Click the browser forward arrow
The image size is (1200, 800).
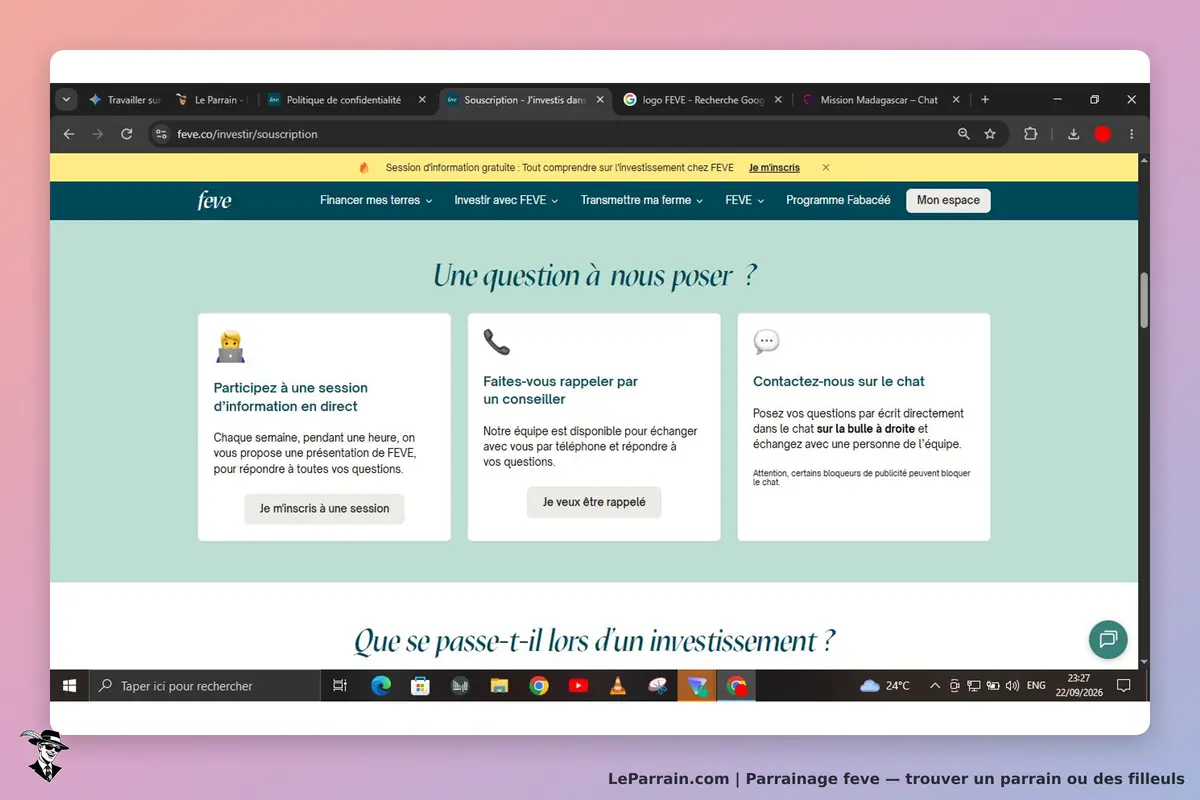(x=98, y=134)
